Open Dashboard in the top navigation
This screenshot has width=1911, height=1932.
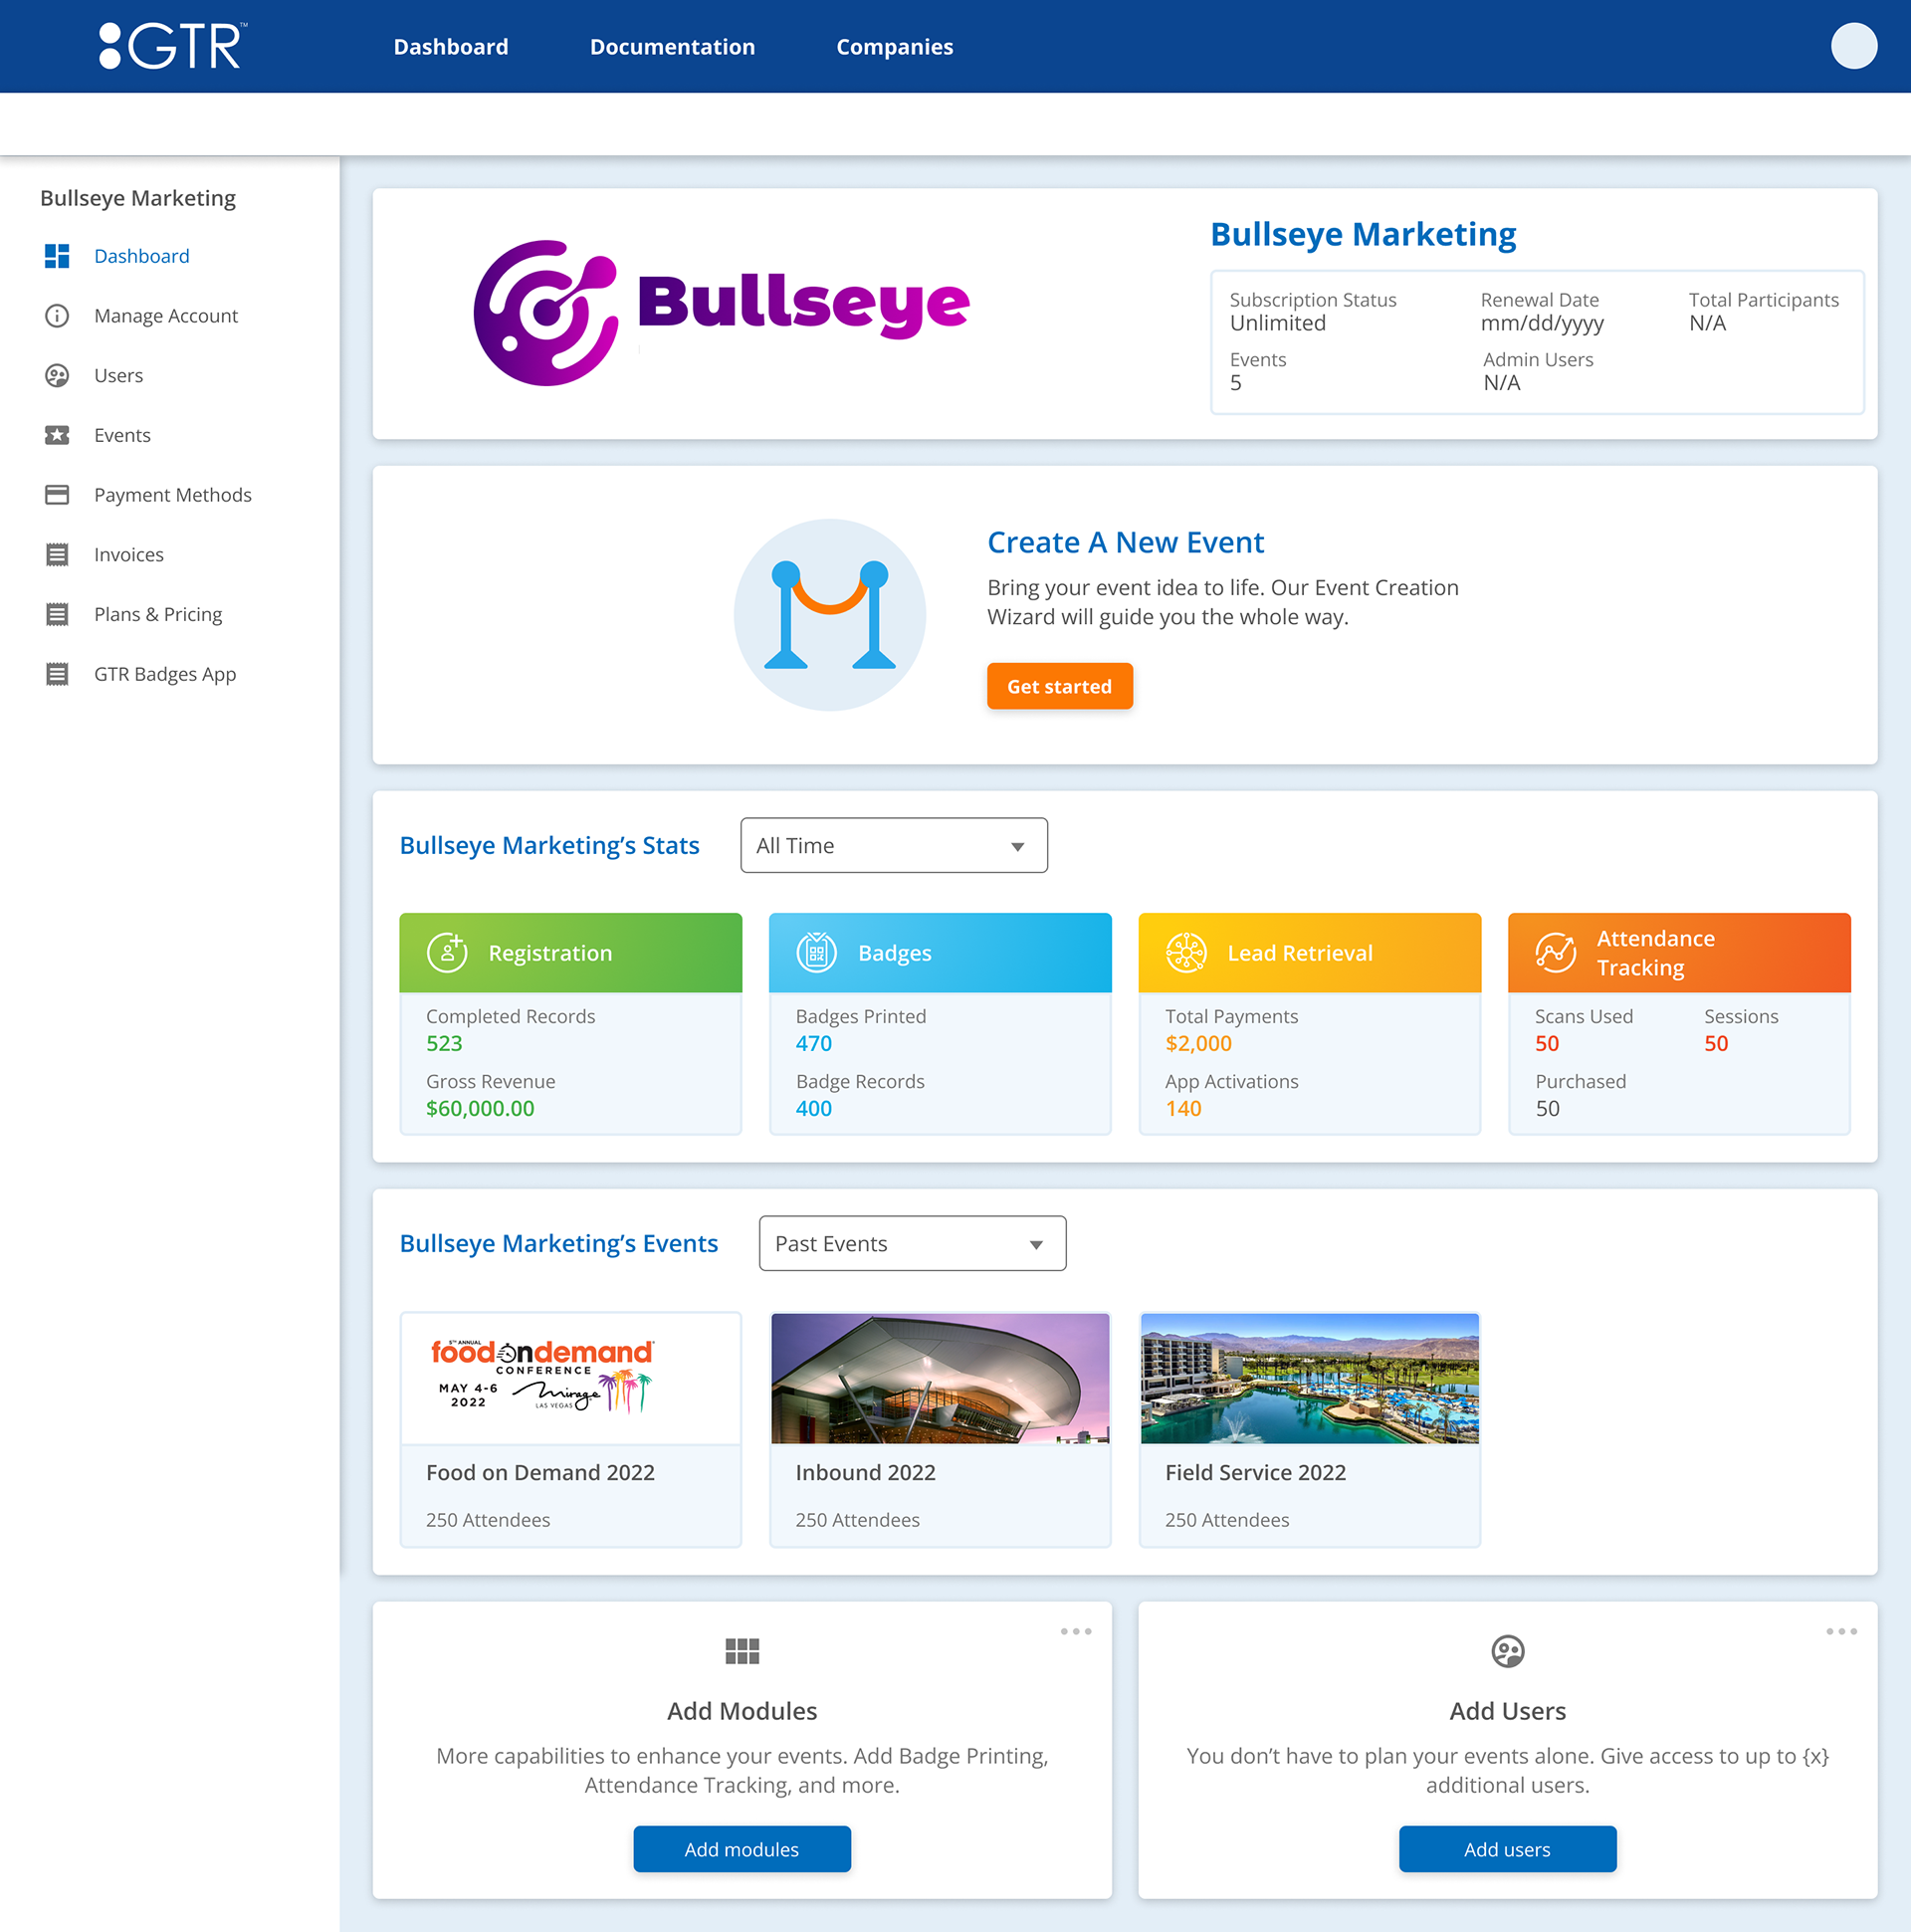[451, 47]
